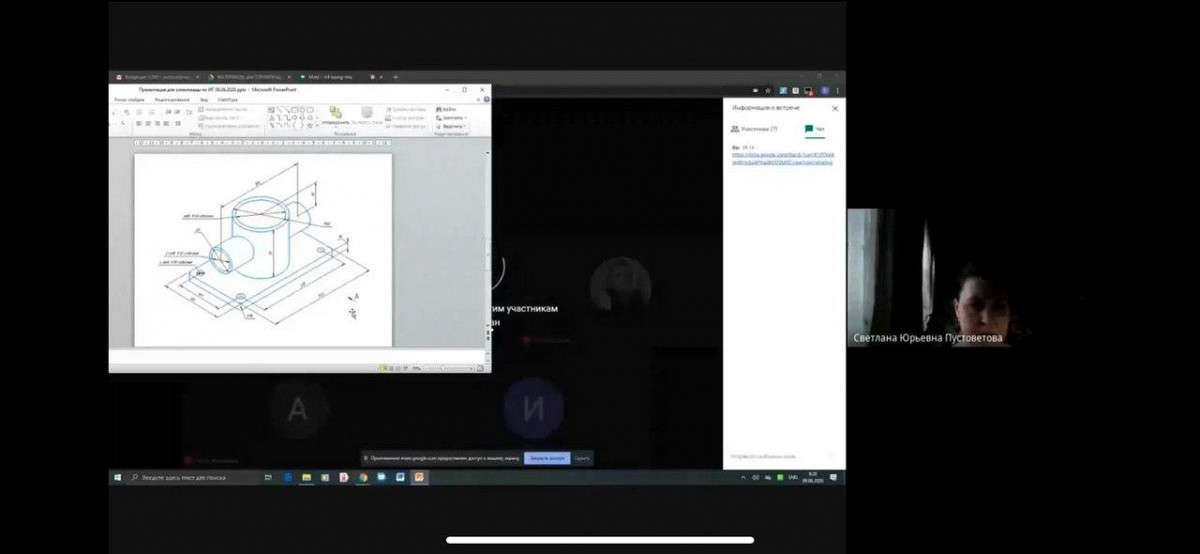1200x554 pixels.
Task: Click the PowerPoint icon in taskbar
Action: coord(420,478)
